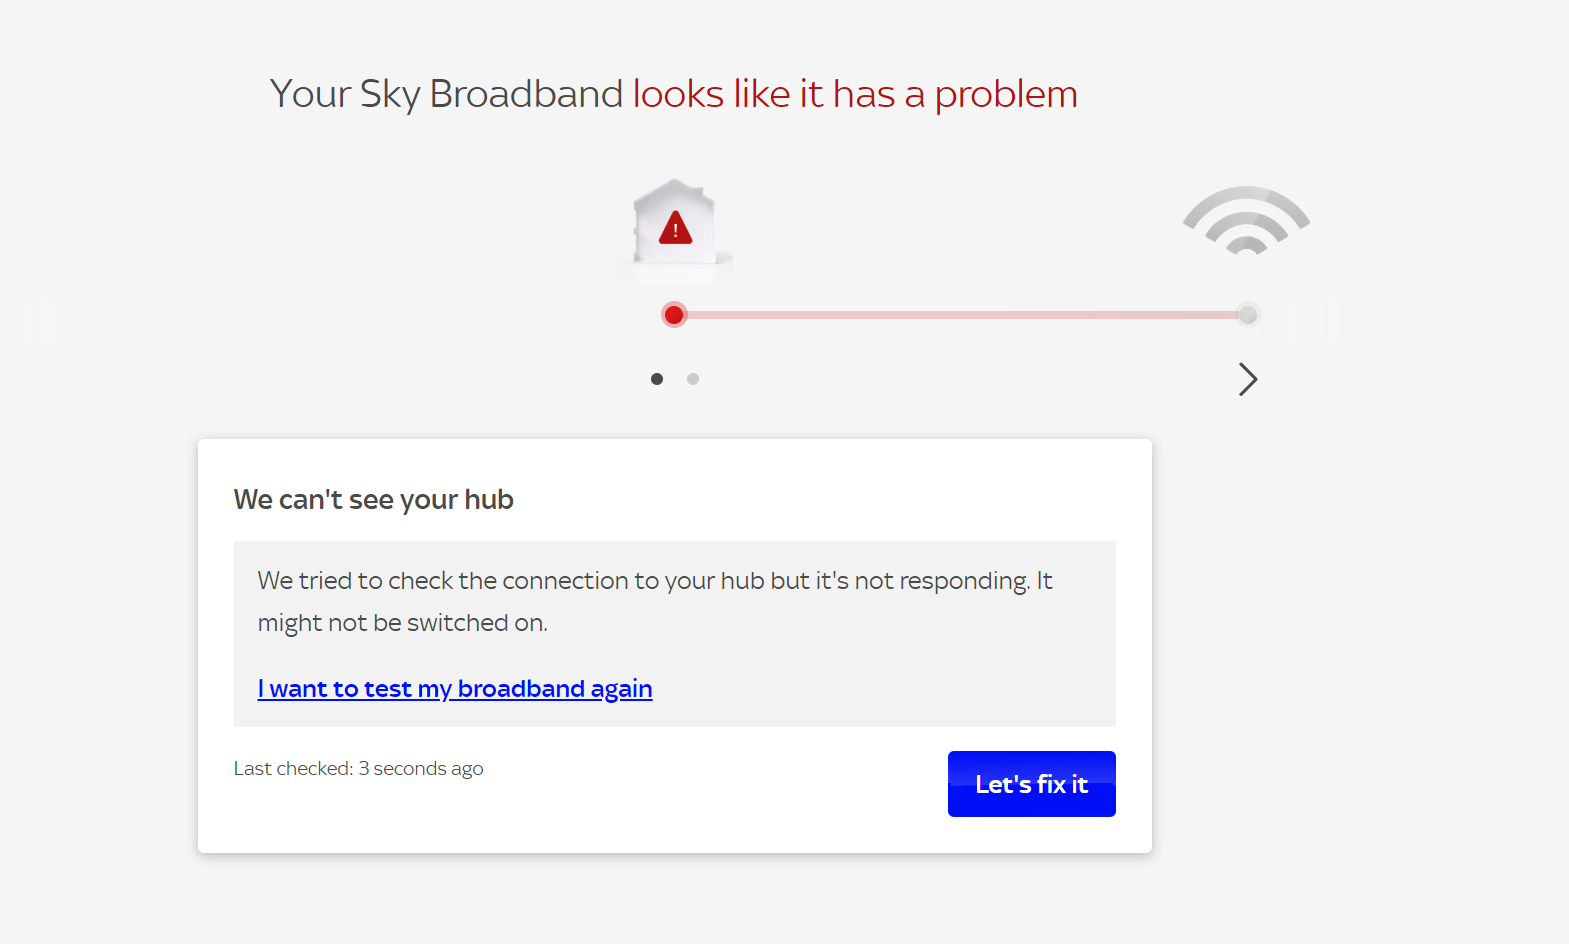
Task: Click the grey status dot under the Wi-Fi icon
Action: point(1247,315)
